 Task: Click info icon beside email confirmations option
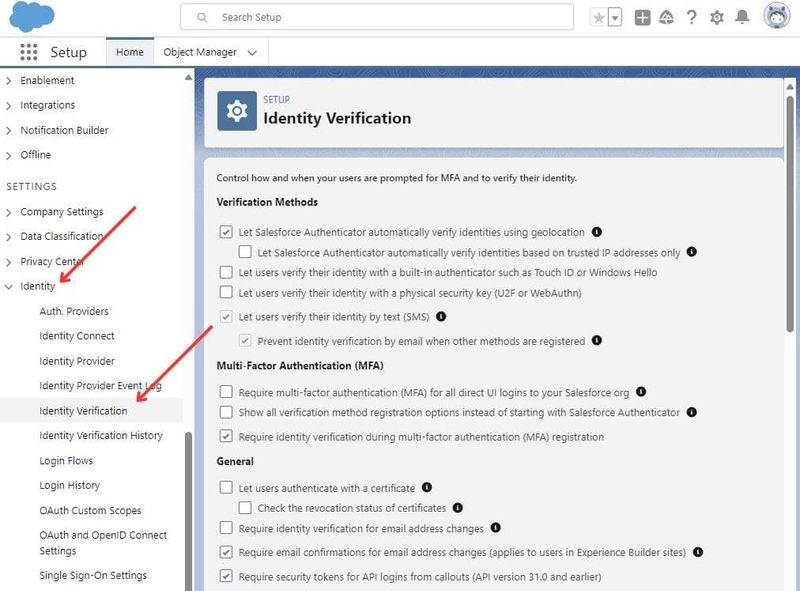click(x=698, y=552)
